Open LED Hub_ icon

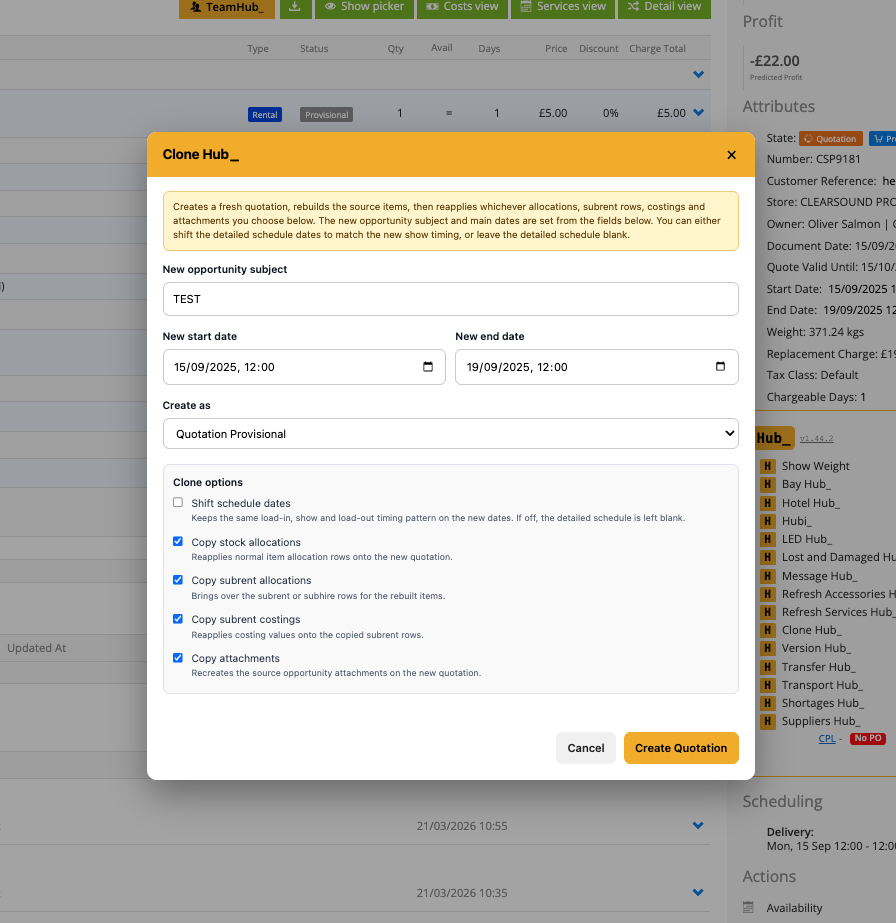click(767, 539)
